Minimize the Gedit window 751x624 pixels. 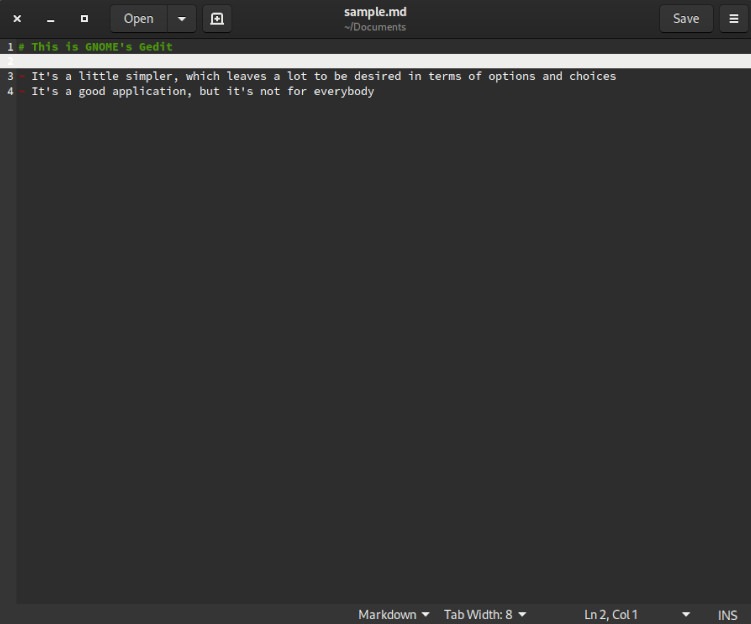click(x=50, y=18)
